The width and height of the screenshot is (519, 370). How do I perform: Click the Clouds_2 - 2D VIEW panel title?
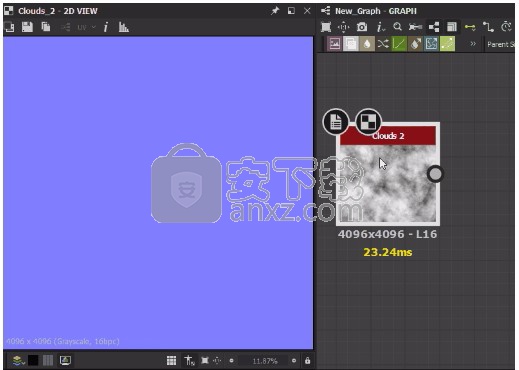[58, 11]
